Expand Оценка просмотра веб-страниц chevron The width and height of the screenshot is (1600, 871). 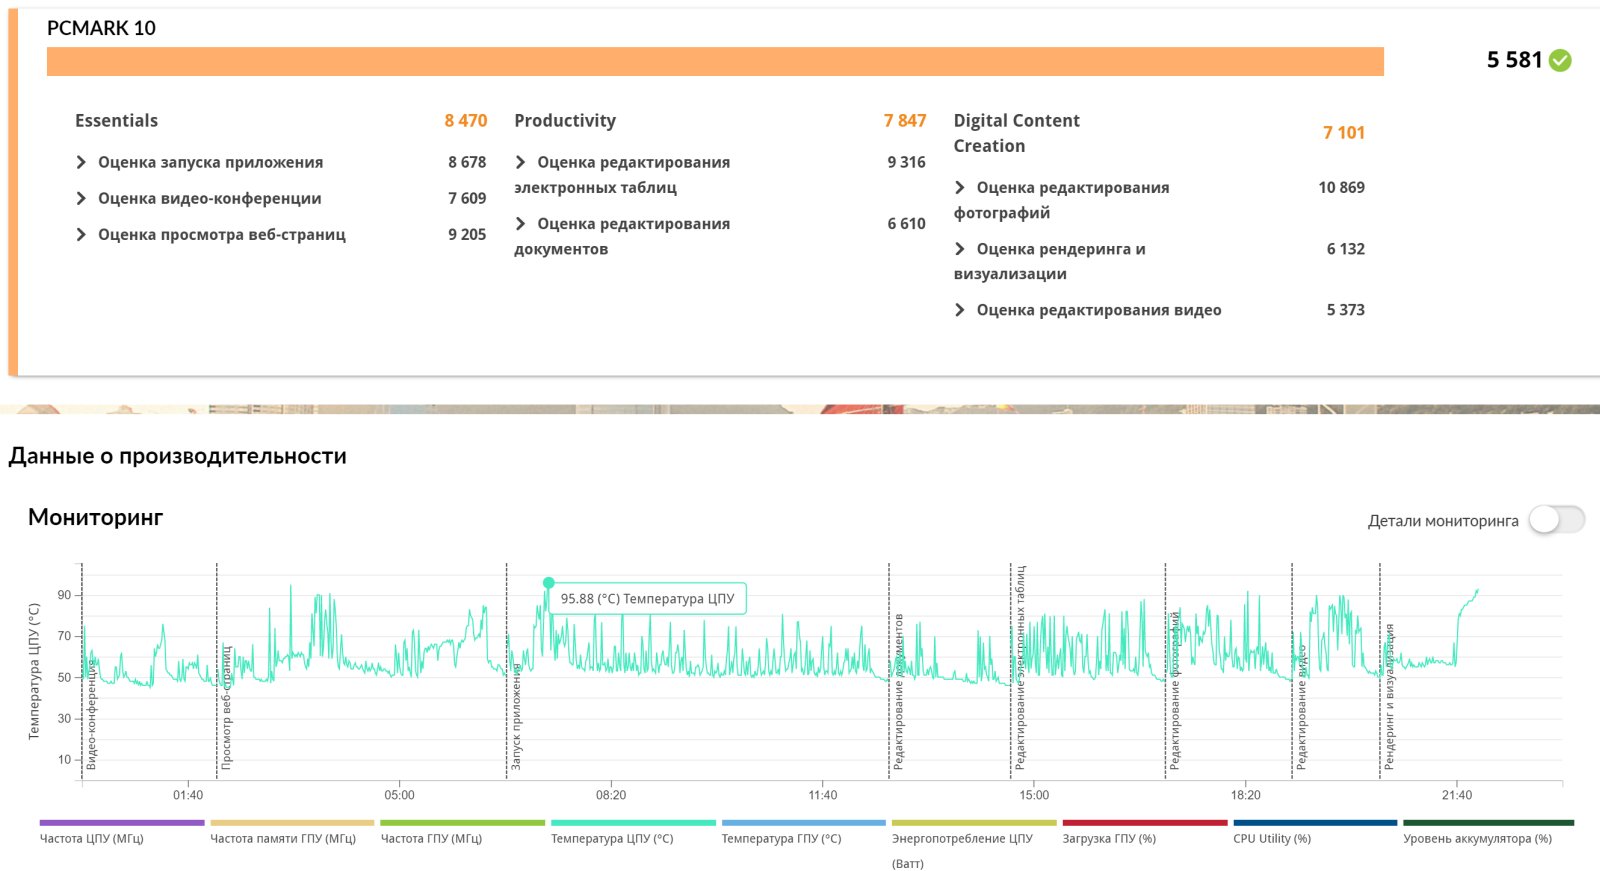pos(82,234)
